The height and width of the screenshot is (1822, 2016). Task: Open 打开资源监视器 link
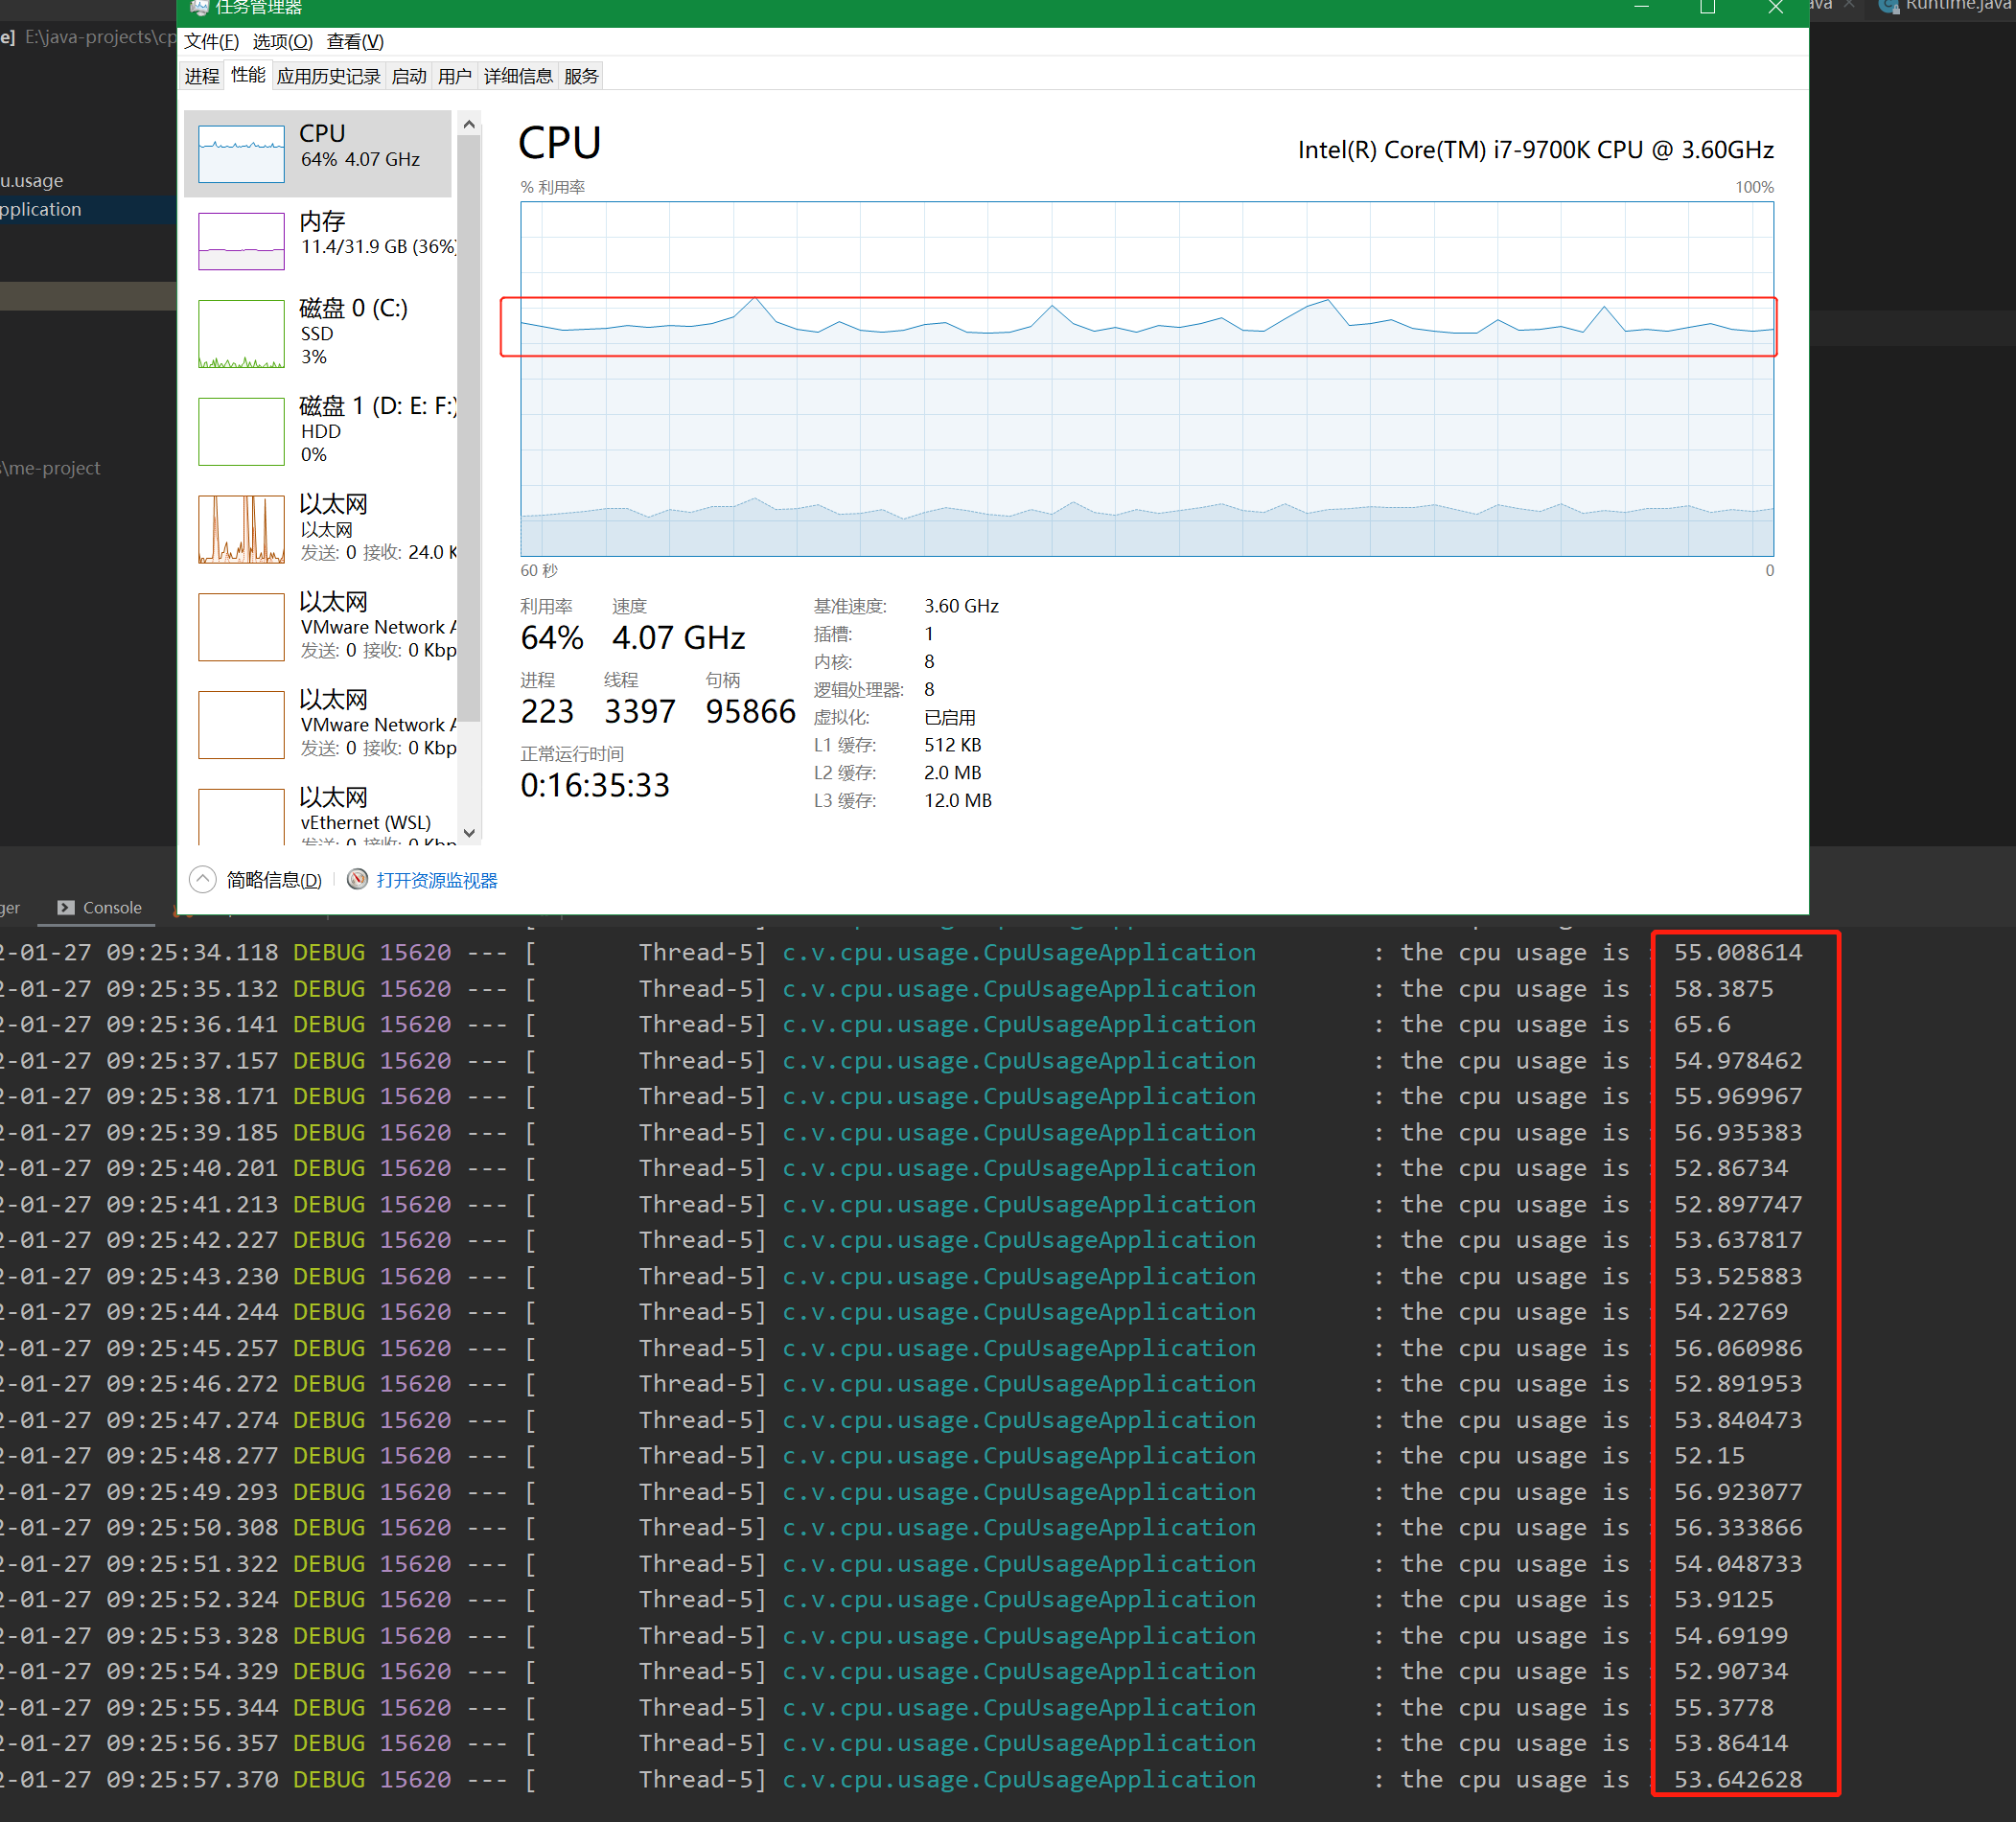[x=436, y=879]
